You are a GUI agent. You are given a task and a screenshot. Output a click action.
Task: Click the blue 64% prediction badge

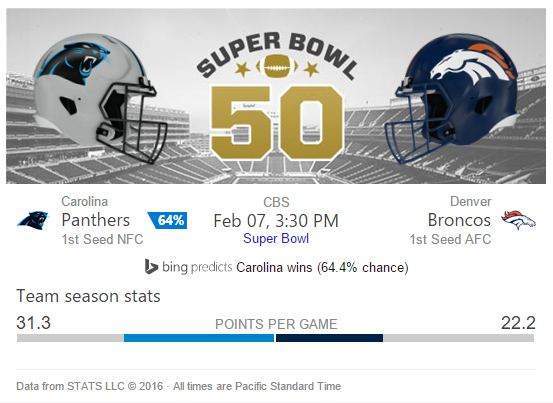coord(167,221)
